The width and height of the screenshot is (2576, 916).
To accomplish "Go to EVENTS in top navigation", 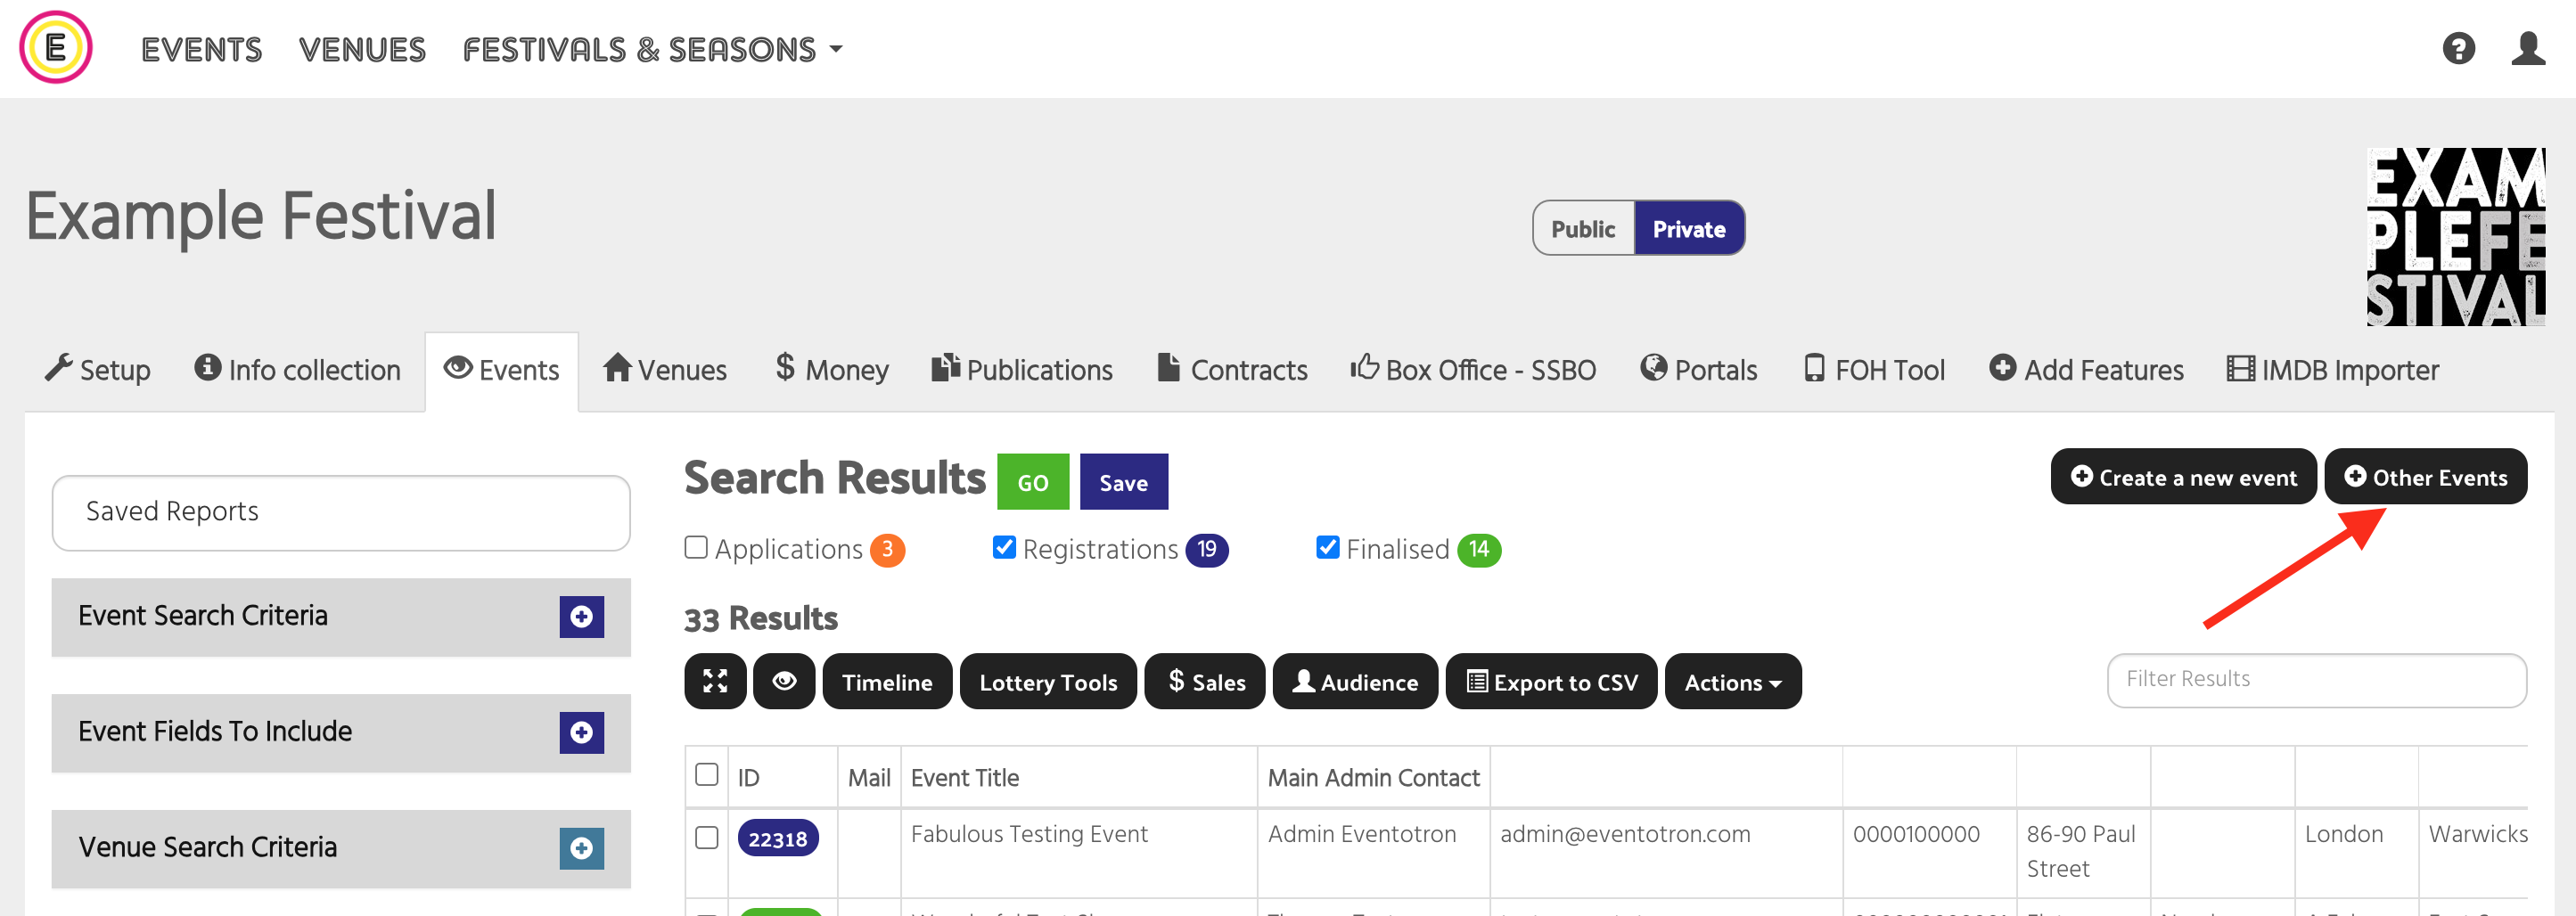I will point(201,49).
